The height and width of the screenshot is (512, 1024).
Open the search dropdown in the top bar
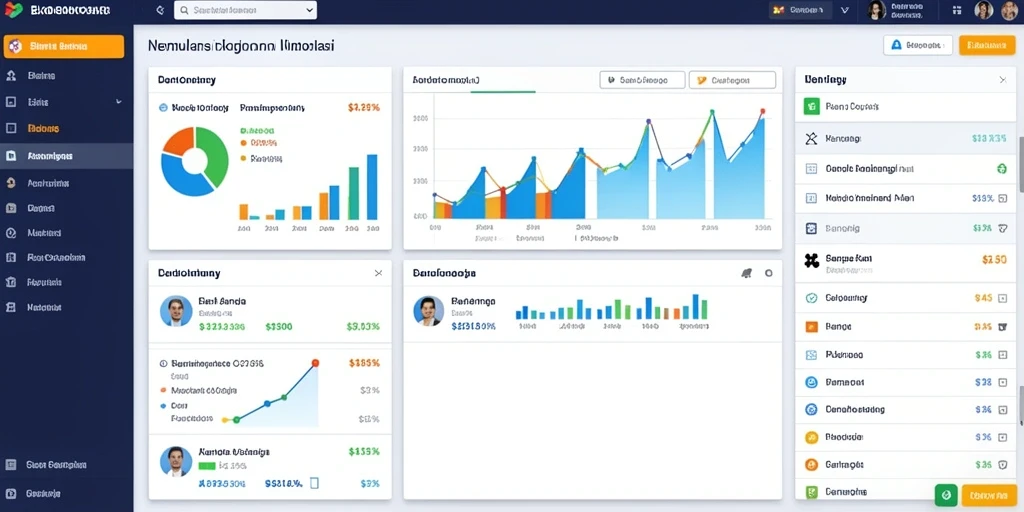[246, 10]
